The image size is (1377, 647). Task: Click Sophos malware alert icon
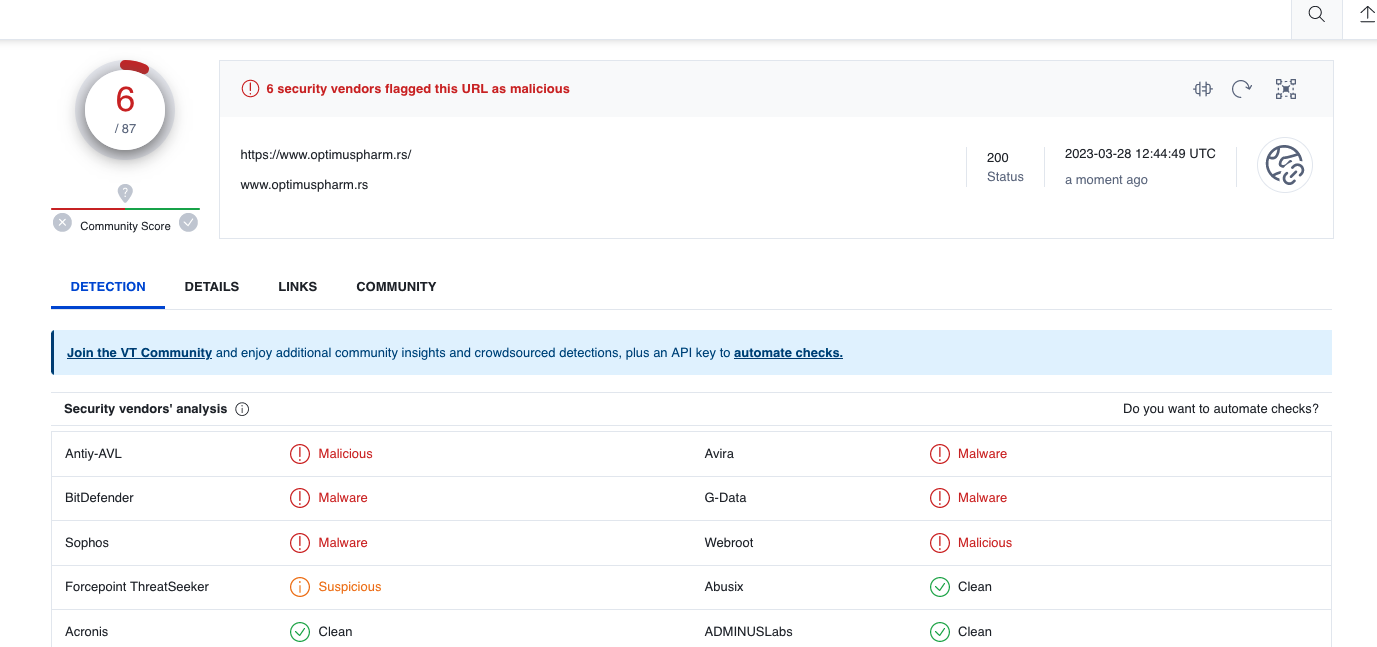coord(300,543)
